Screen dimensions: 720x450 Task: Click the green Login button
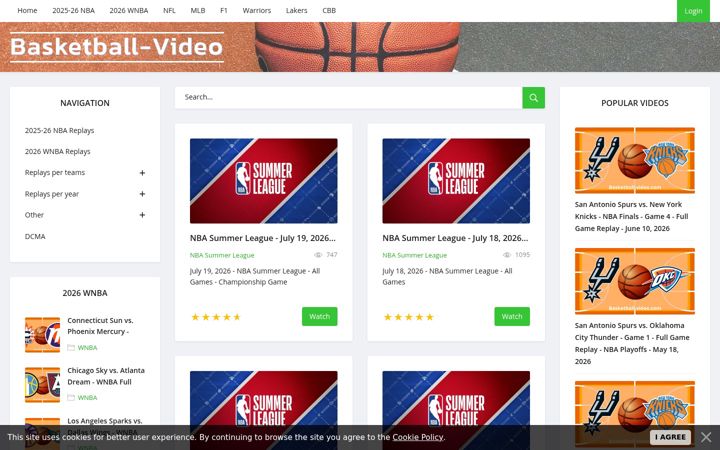(693, 11)
